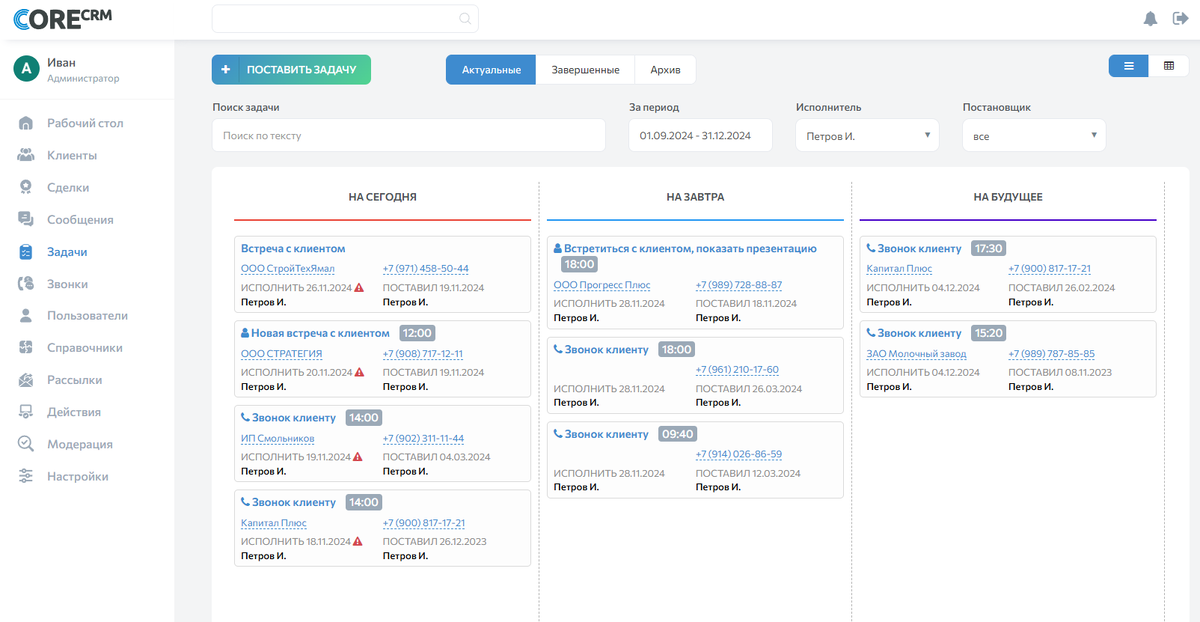This screenshot has width=1200, height=622.
Task: Click overdue warning icon next to 19.11.2024
Action: (359, 457)
